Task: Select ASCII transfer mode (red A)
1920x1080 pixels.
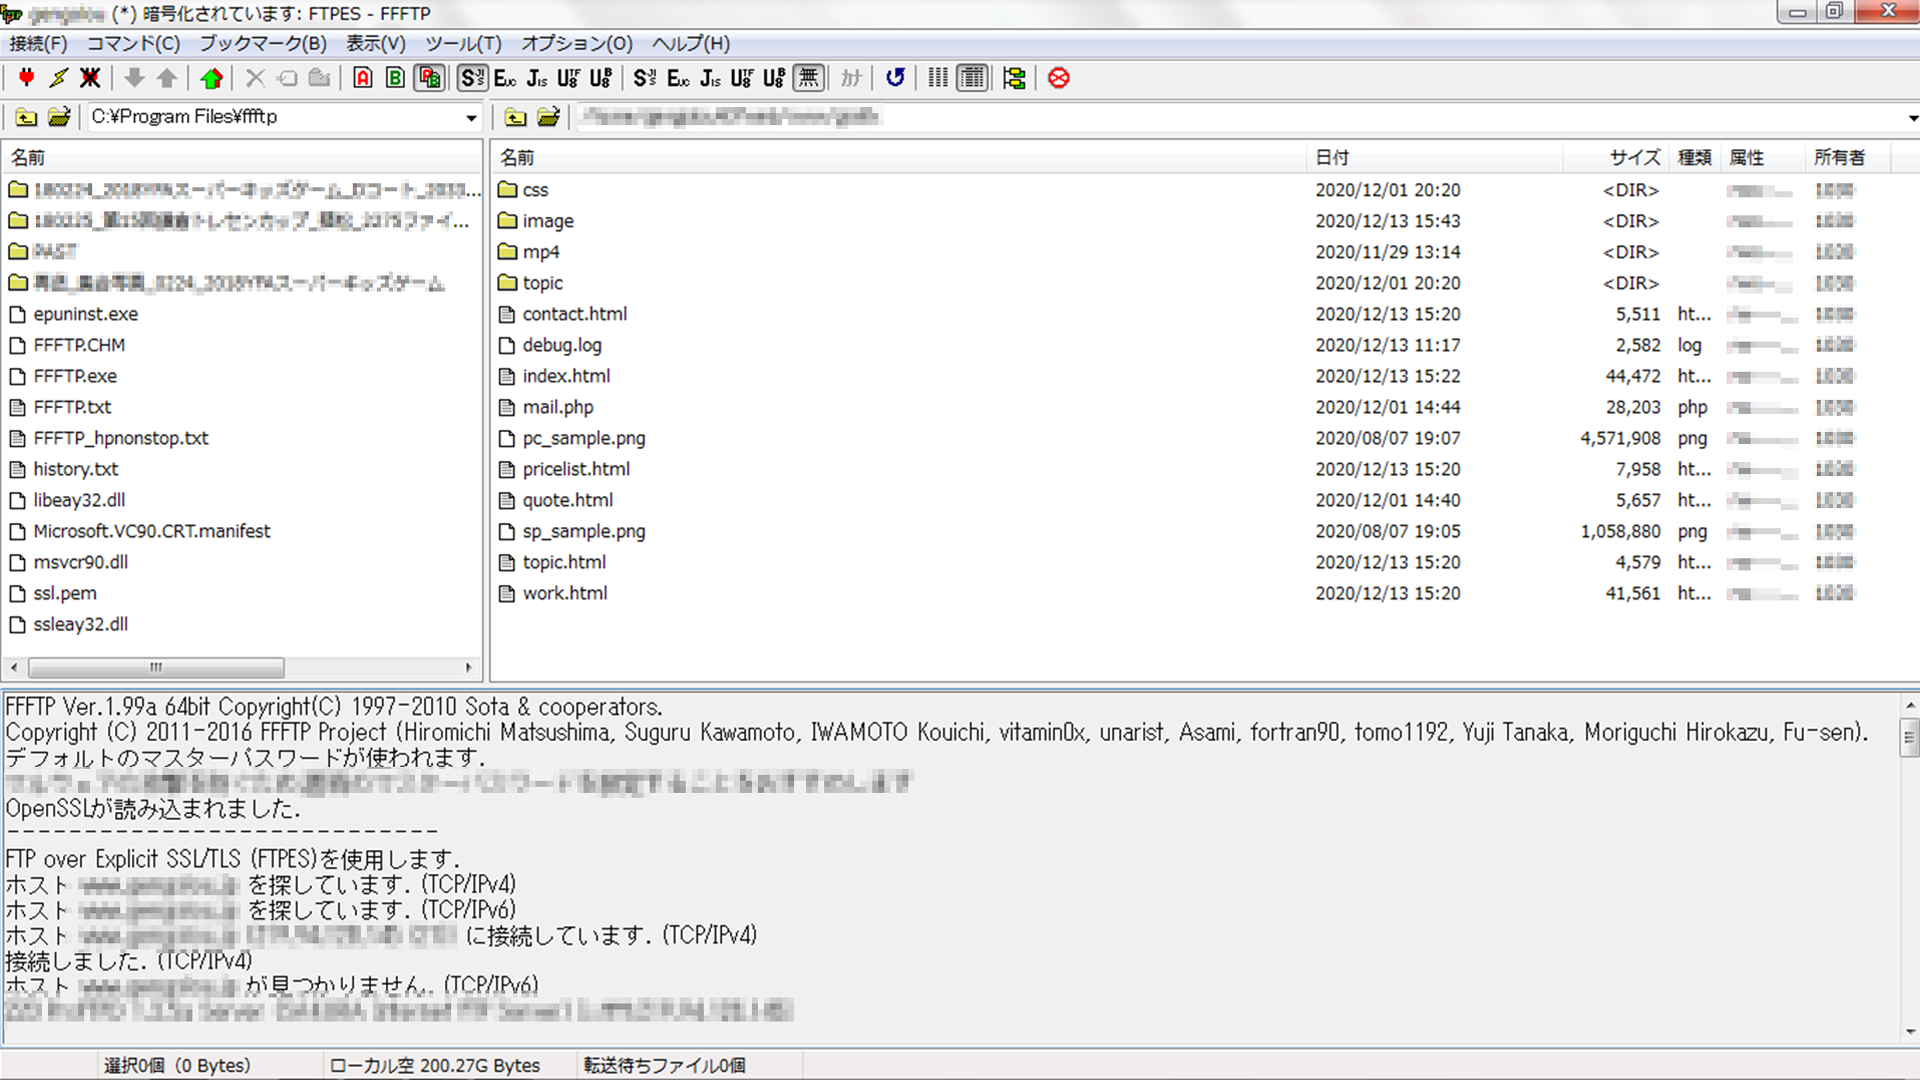Action: (x=363, y=78)
